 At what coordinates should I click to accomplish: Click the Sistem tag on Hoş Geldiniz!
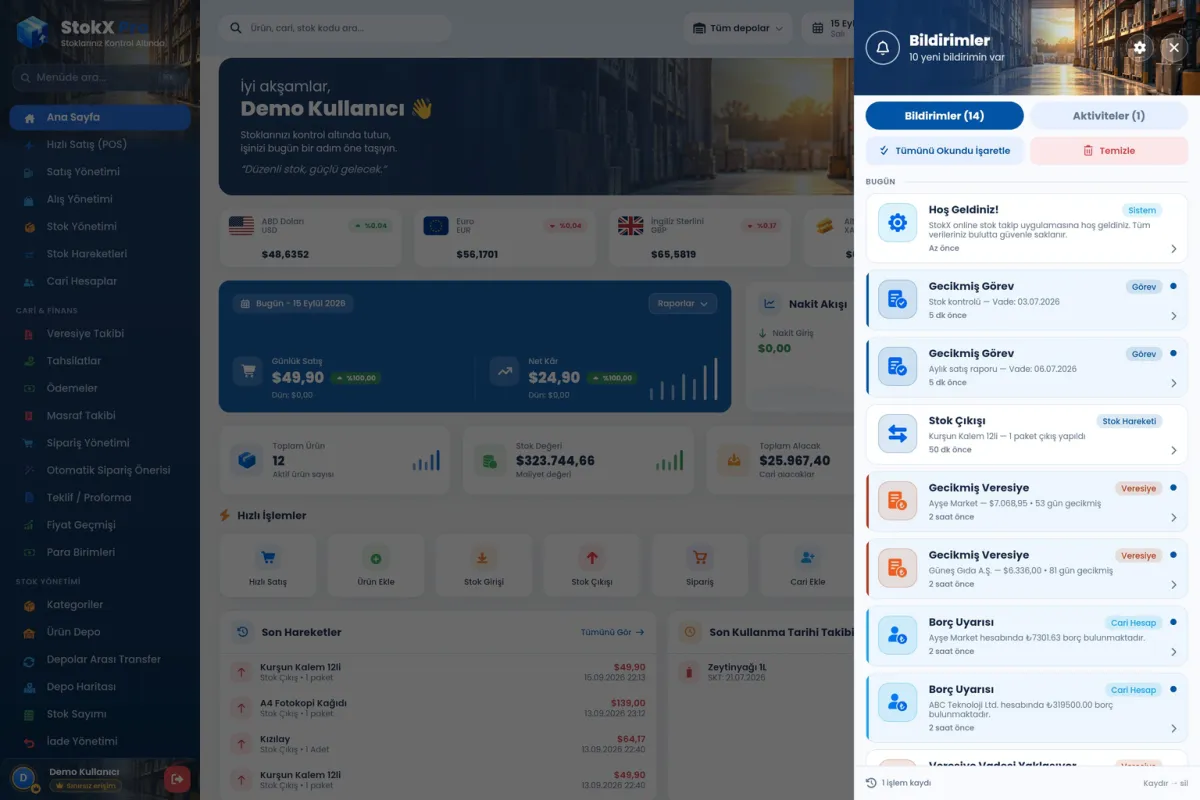click(1142, 210)
